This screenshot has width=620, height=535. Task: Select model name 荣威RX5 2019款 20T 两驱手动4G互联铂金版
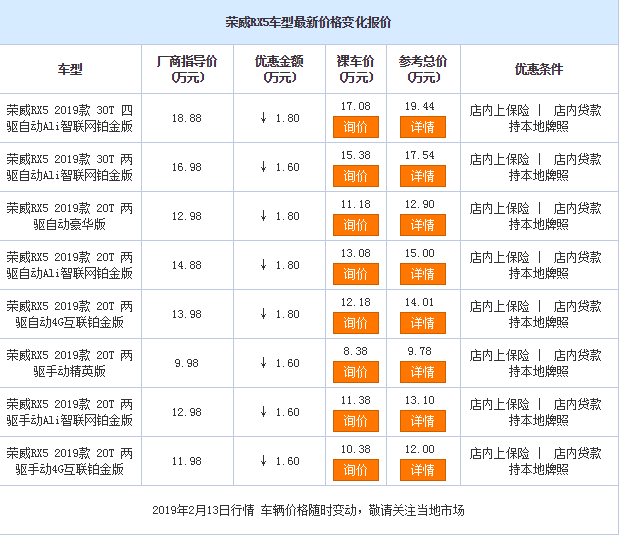[70, 461]
